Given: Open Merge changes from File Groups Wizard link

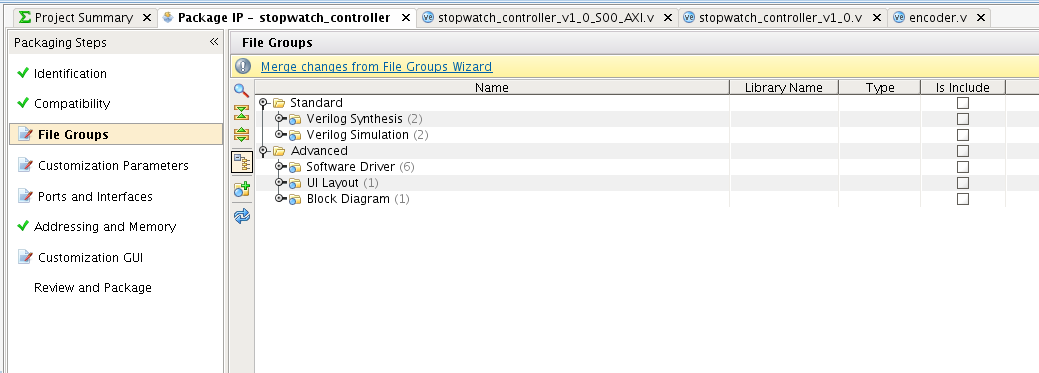Looking at the screenshot, I should point(376,66).
